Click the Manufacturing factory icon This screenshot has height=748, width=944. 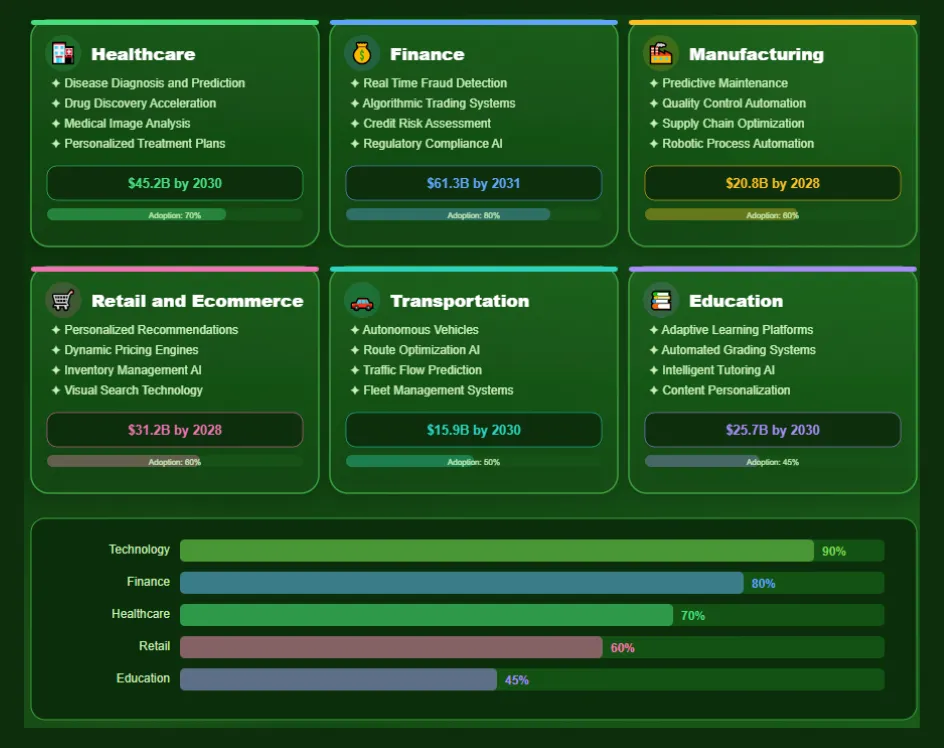[x=659, y=52]
